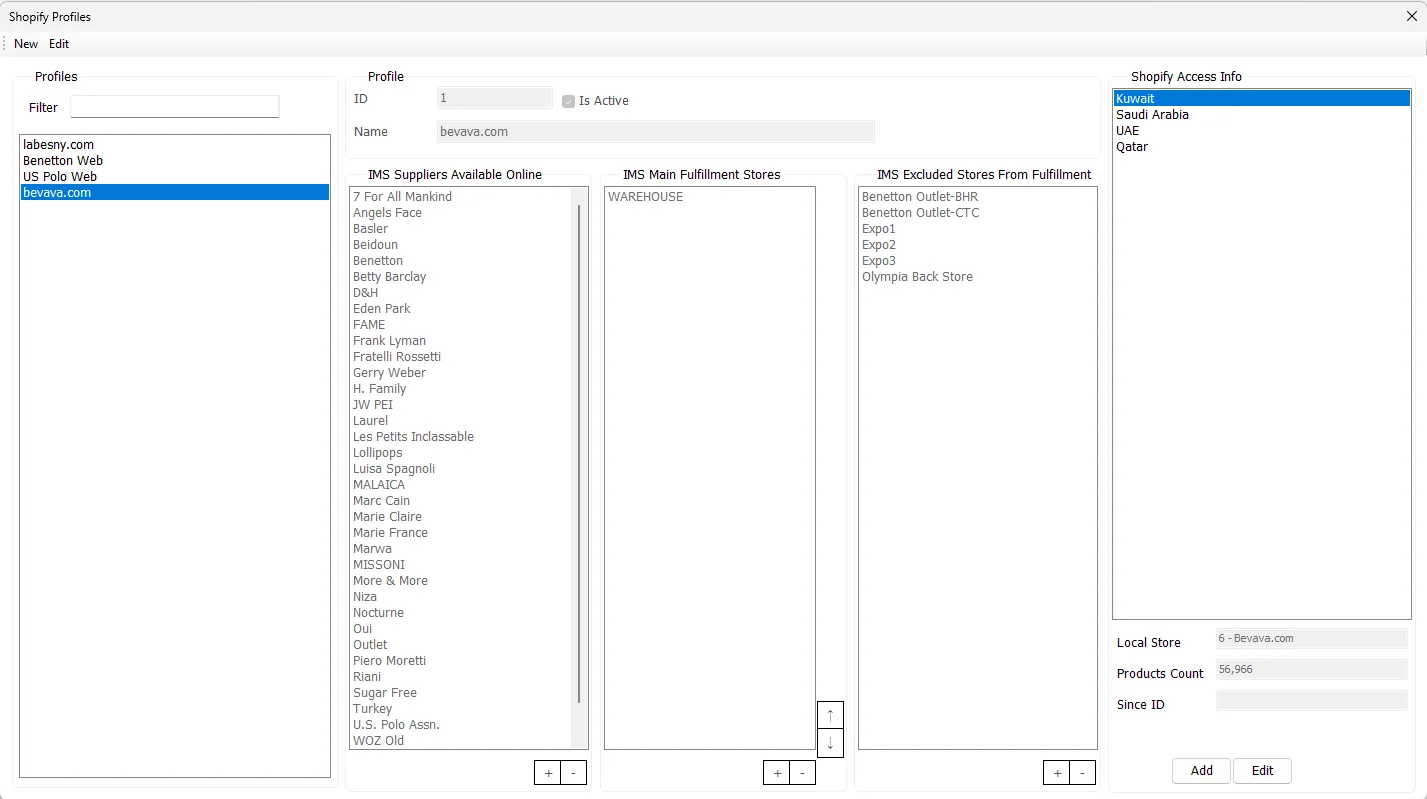Select labesny.com profile
Screen dimensions: 1427x799
pyautogui.click(x=175, y=145)
